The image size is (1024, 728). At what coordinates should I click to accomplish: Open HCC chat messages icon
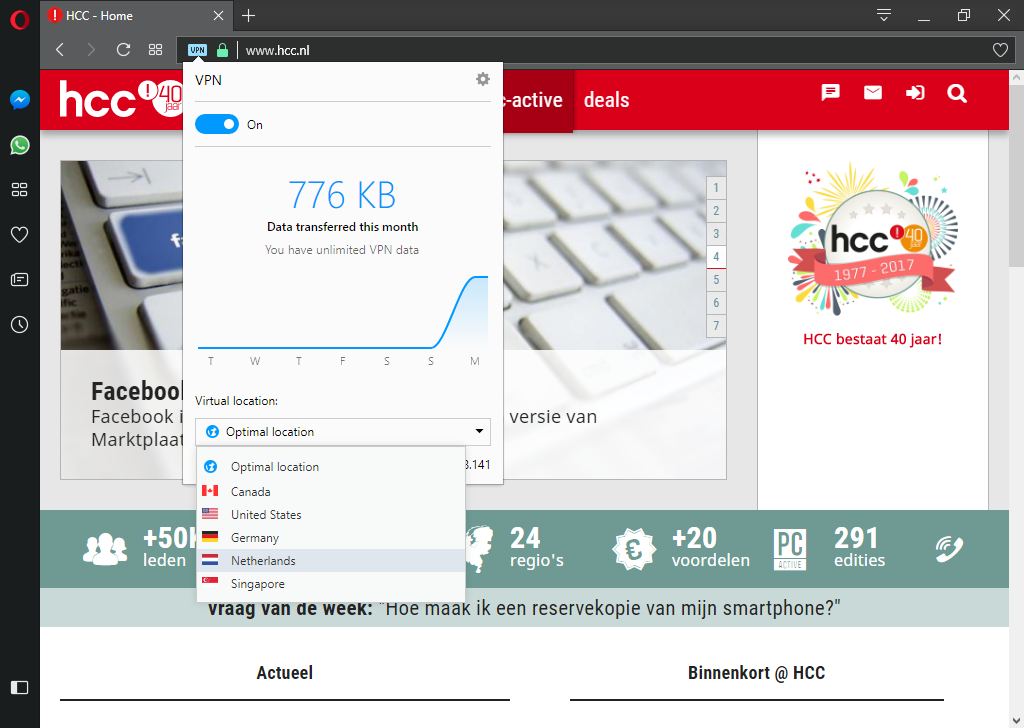pyautogui.click(x=830, y=93)
